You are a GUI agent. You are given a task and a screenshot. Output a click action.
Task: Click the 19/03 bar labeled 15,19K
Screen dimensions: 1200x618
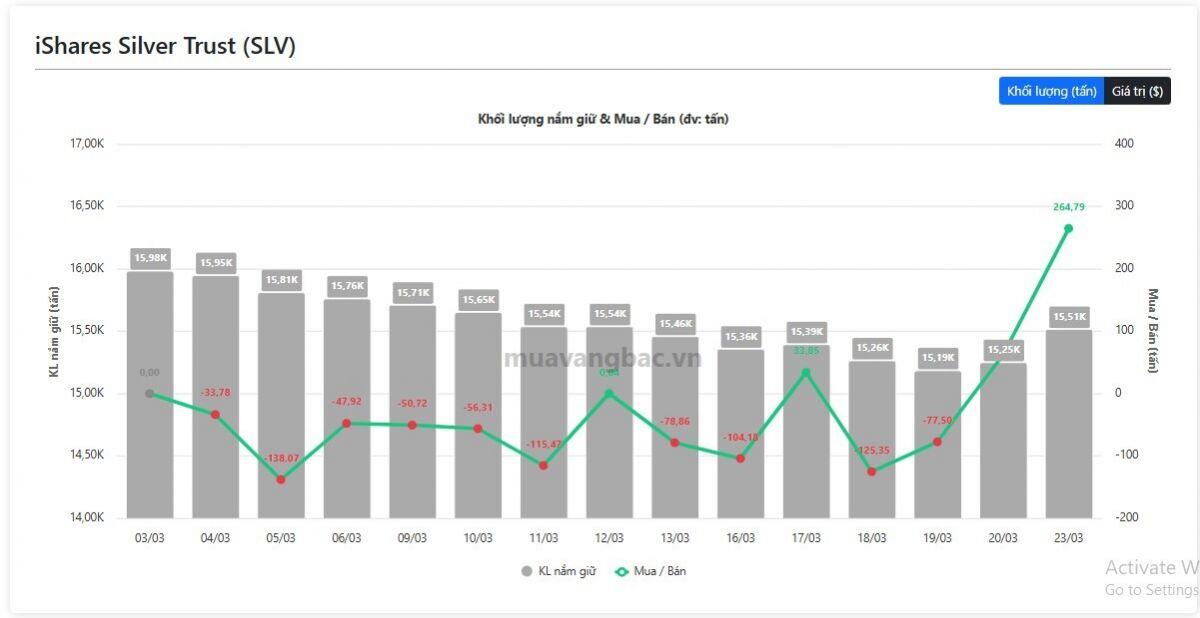pos(937,444)
